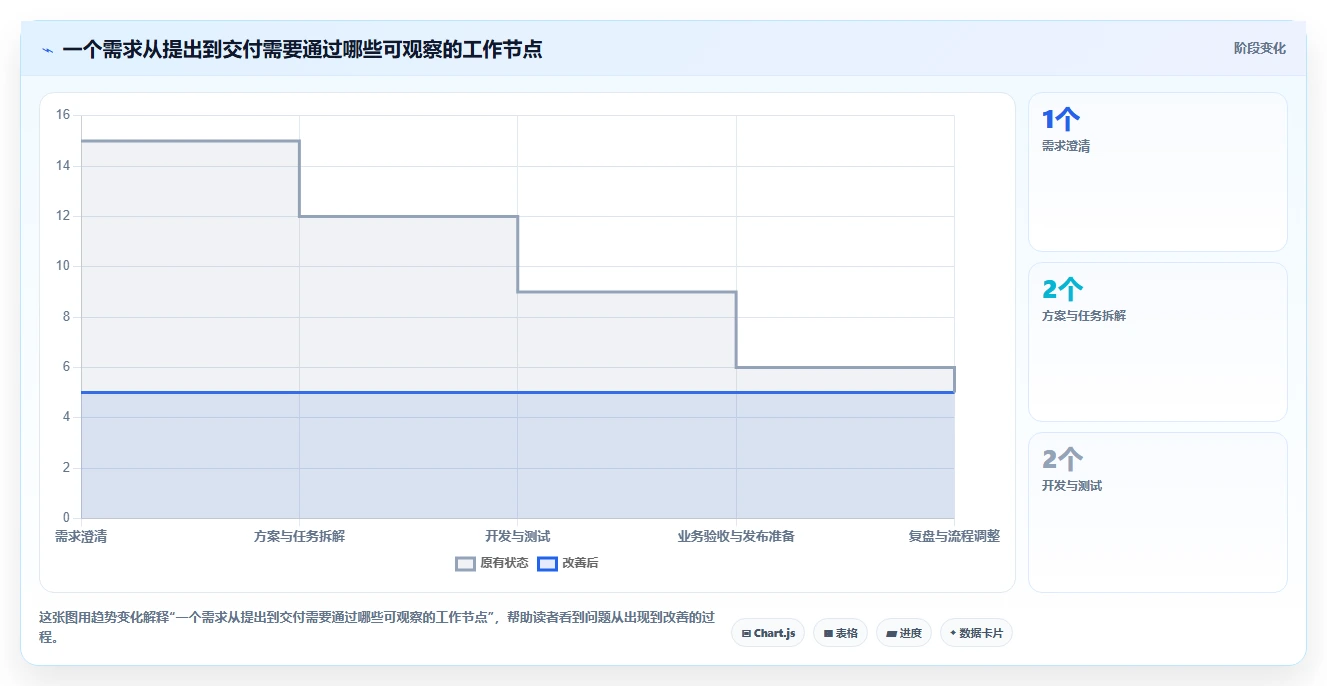Click the 需求澄清 x-axis label

pos(81,536)
